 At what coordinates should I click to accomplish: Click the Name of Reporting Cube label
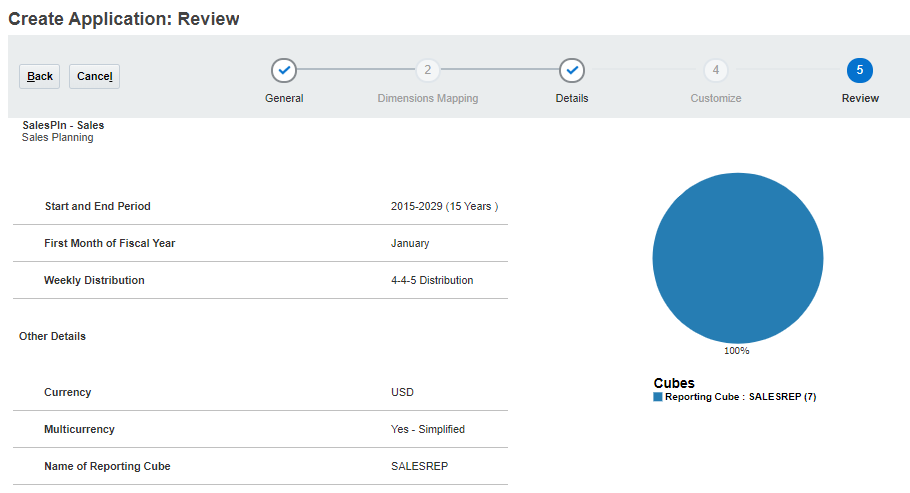(x=107, y=466)
